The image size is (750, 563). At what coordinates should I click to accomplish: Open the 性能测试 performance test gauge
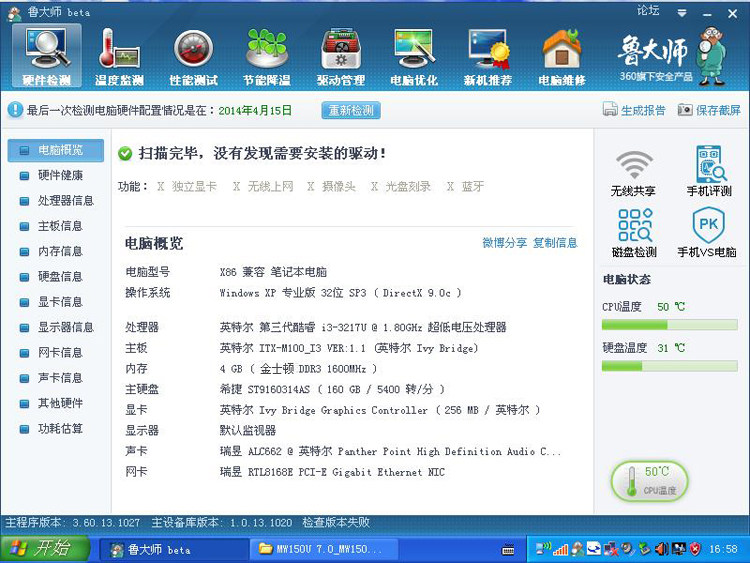click(193, 56)
